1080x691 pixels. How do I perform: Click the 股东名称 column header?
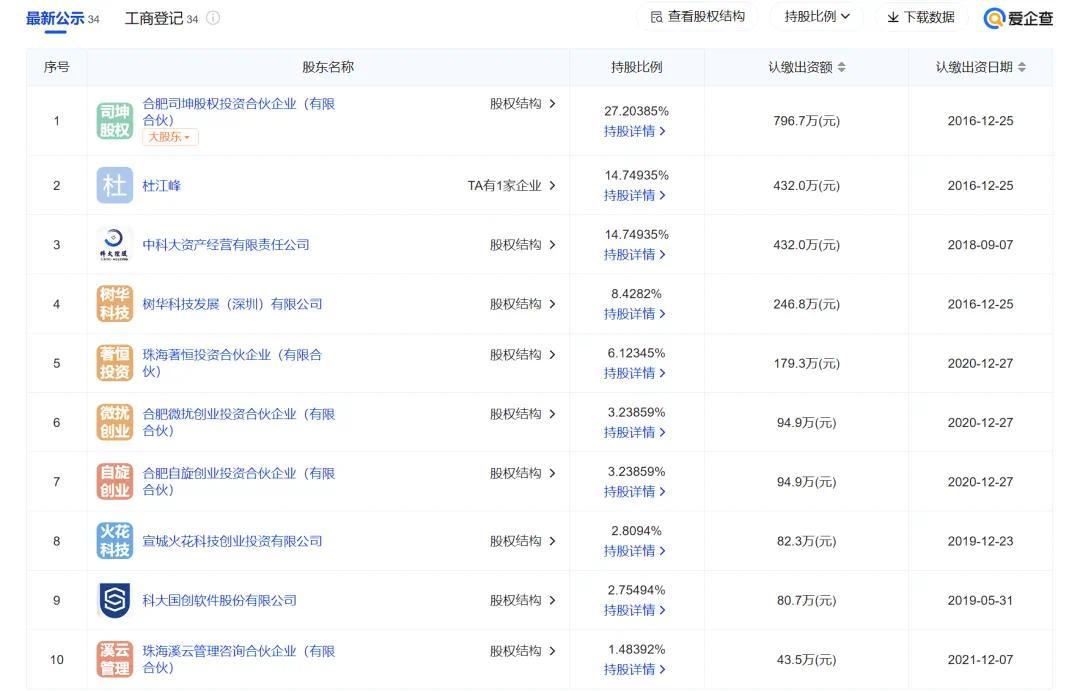point(328,67)
